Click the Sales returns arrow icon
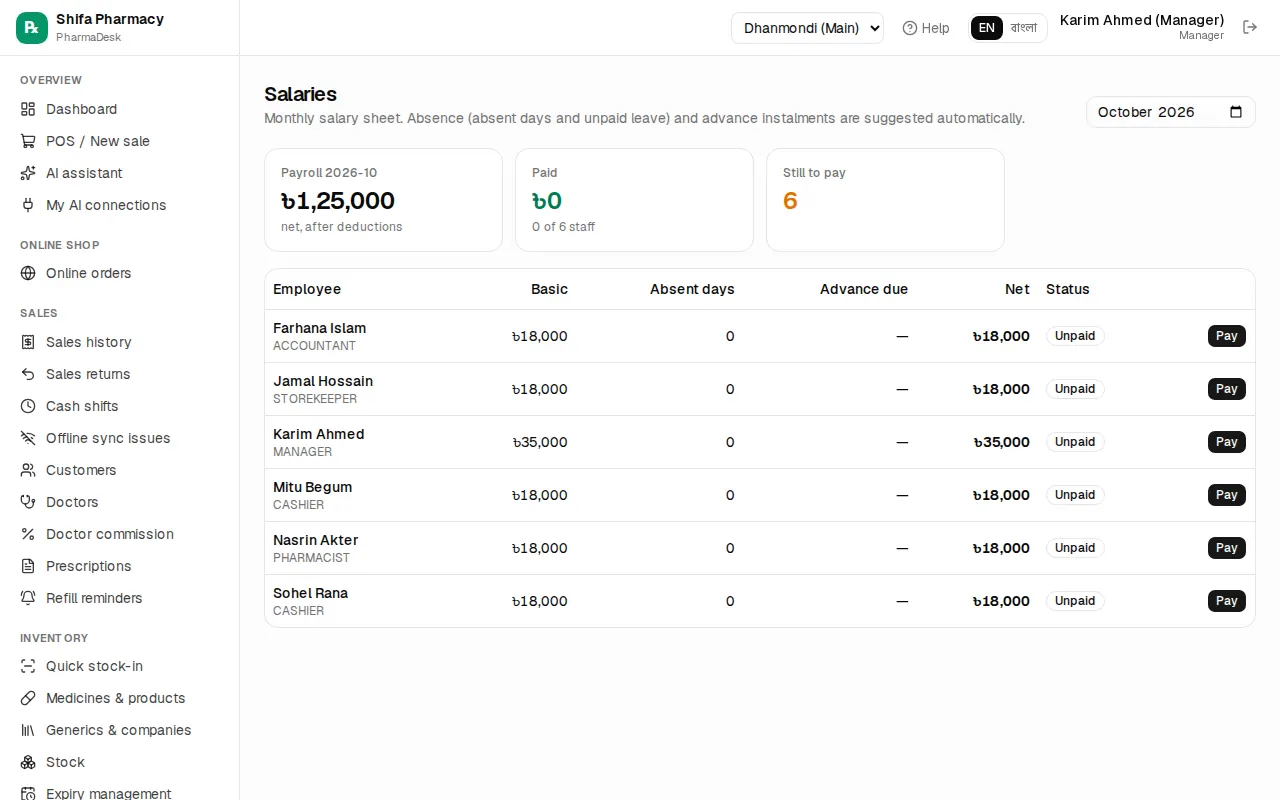 click(28, 374)
